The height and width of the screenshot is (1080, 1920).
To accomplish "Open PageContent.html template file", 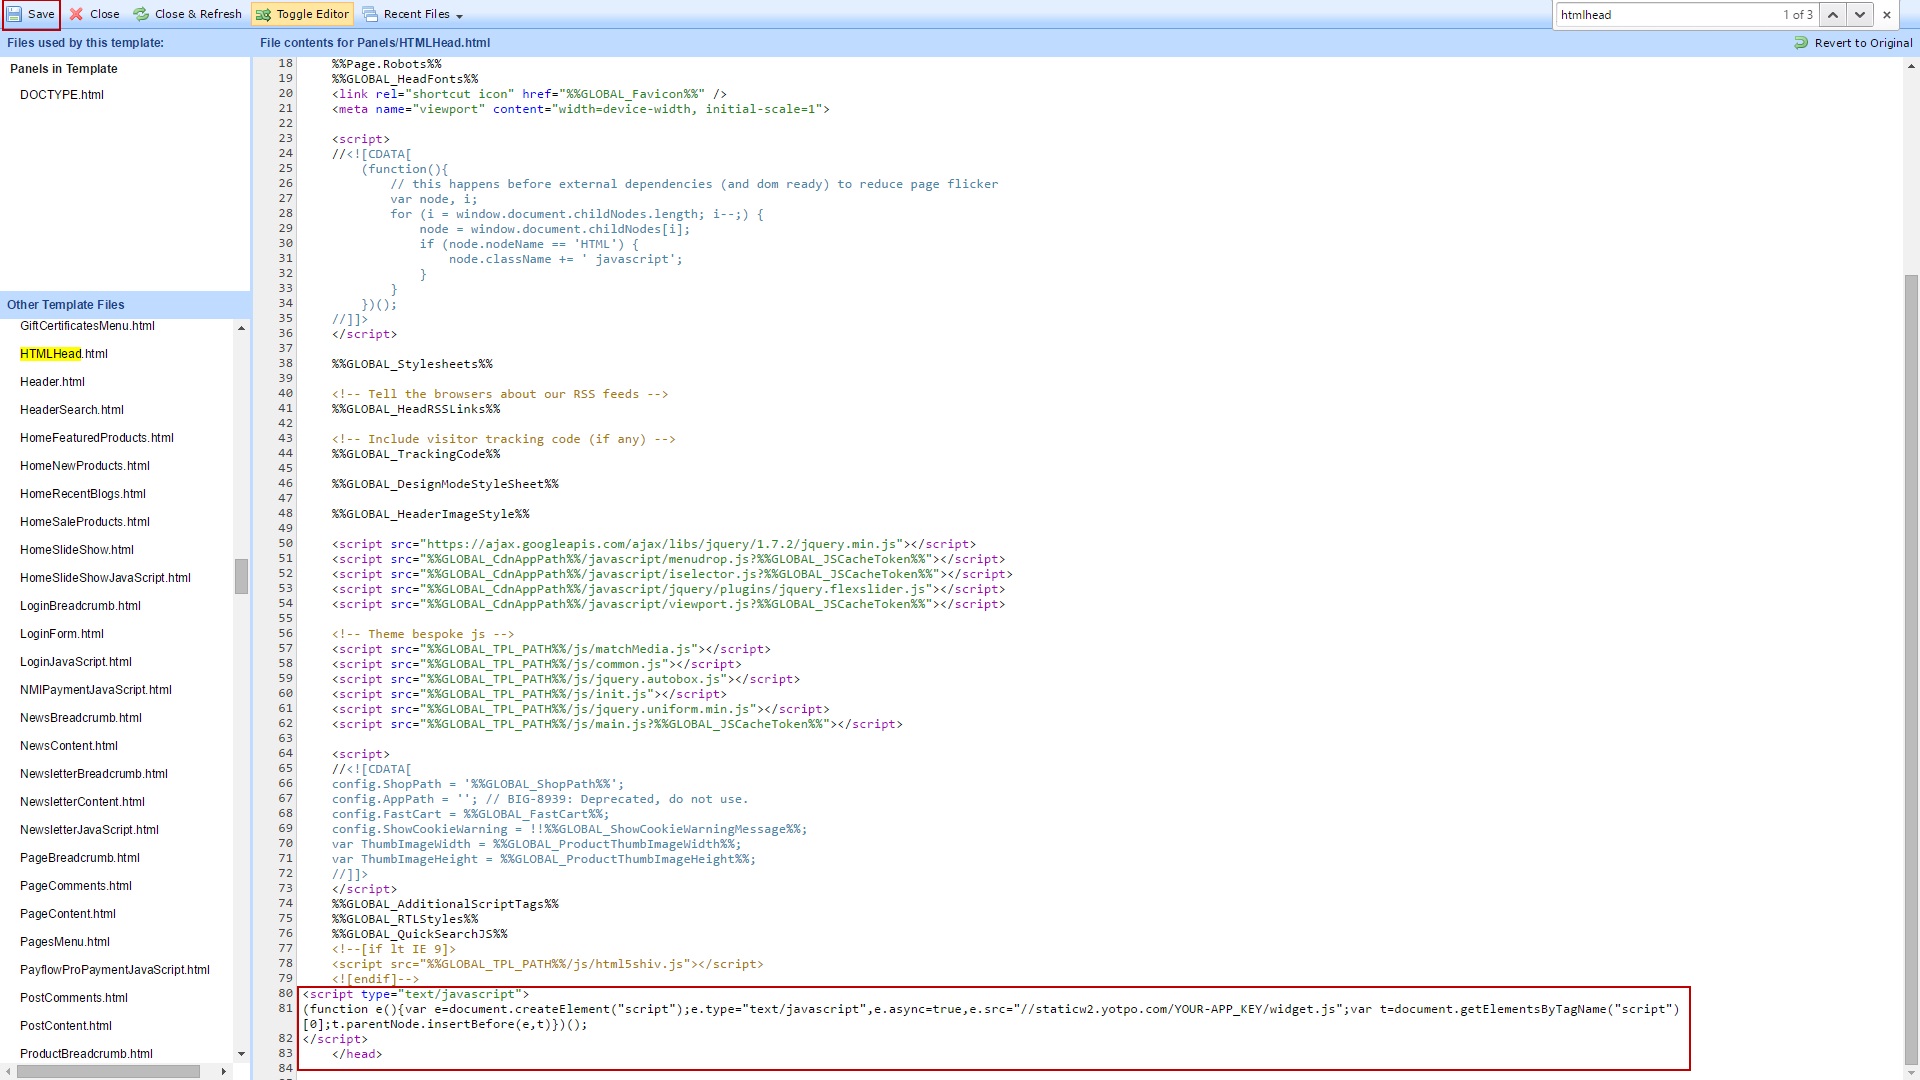I will [67, 914].
